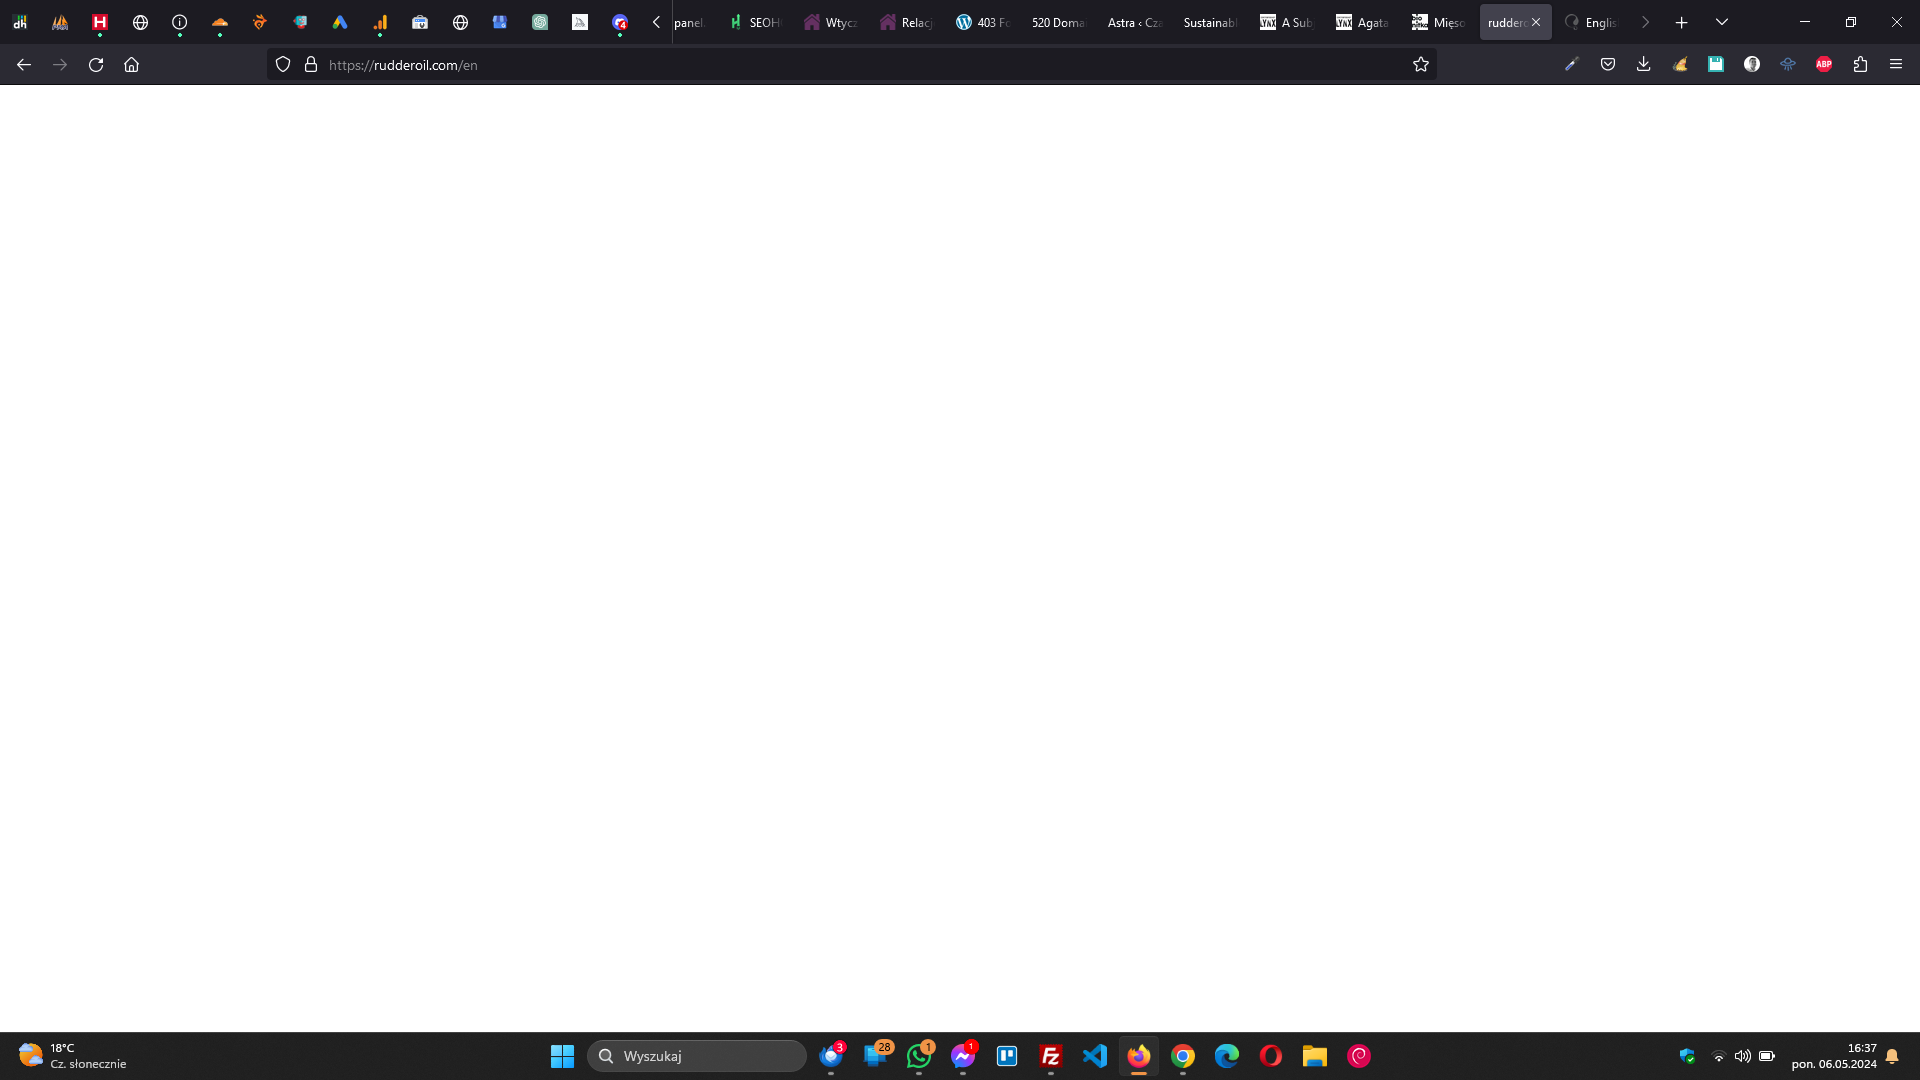Image resolution: width=1920 pixels, height=1080 pixels.
Task: Open tracking protection shield info
Action: 283,64
